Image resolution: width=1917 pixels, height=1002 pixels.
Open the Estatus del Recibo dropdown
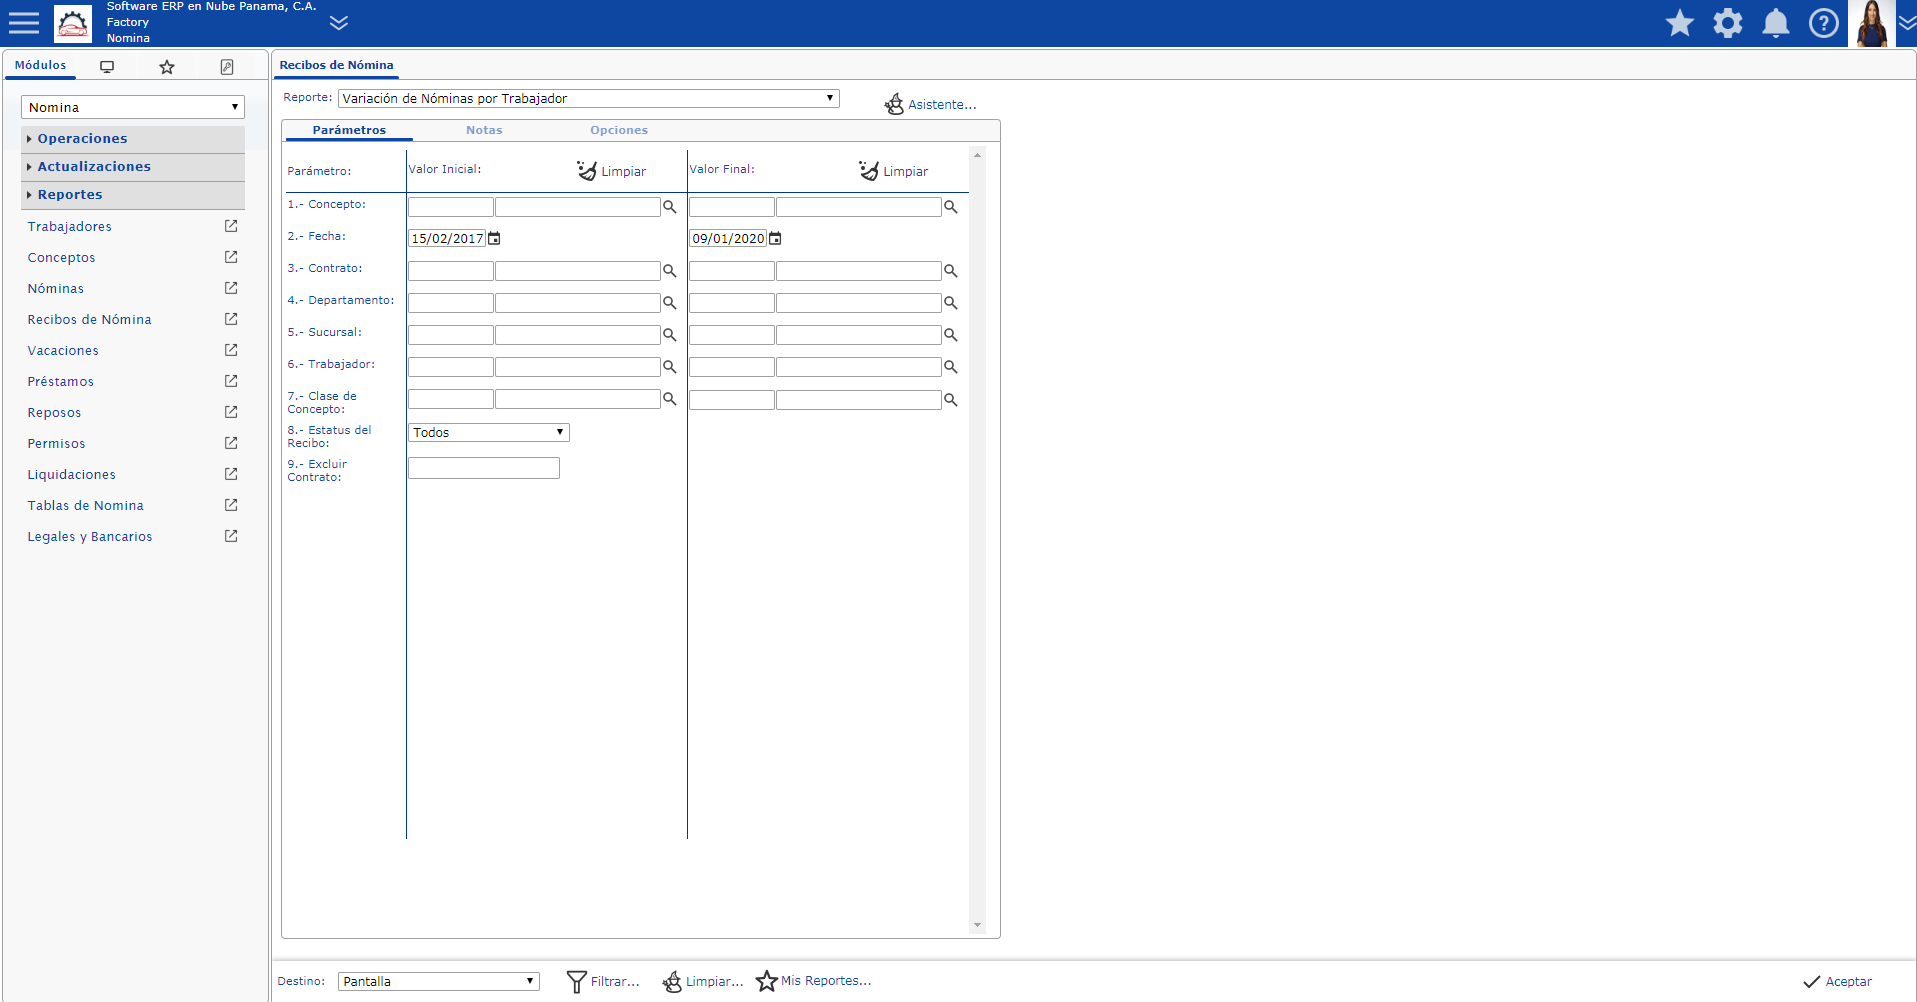(489, 432)
